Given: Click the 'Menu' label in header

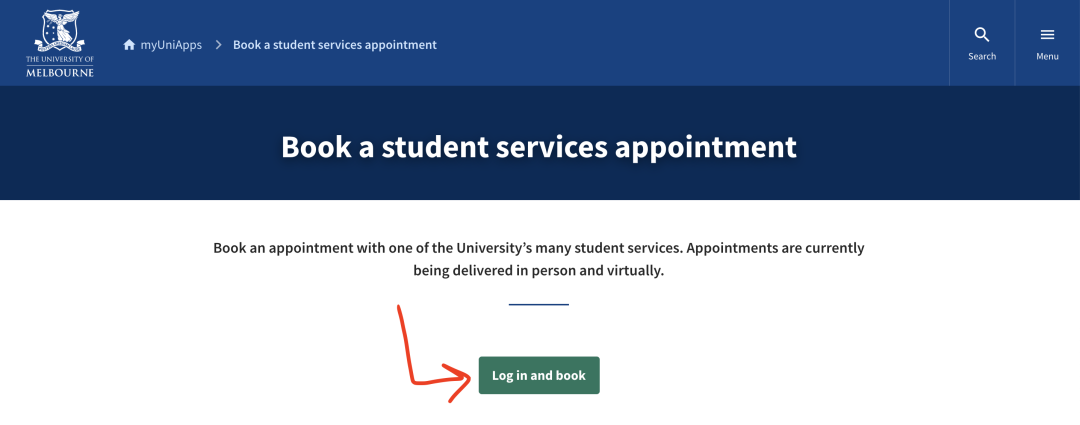Looking at the screenshot, I should 1047,56.
